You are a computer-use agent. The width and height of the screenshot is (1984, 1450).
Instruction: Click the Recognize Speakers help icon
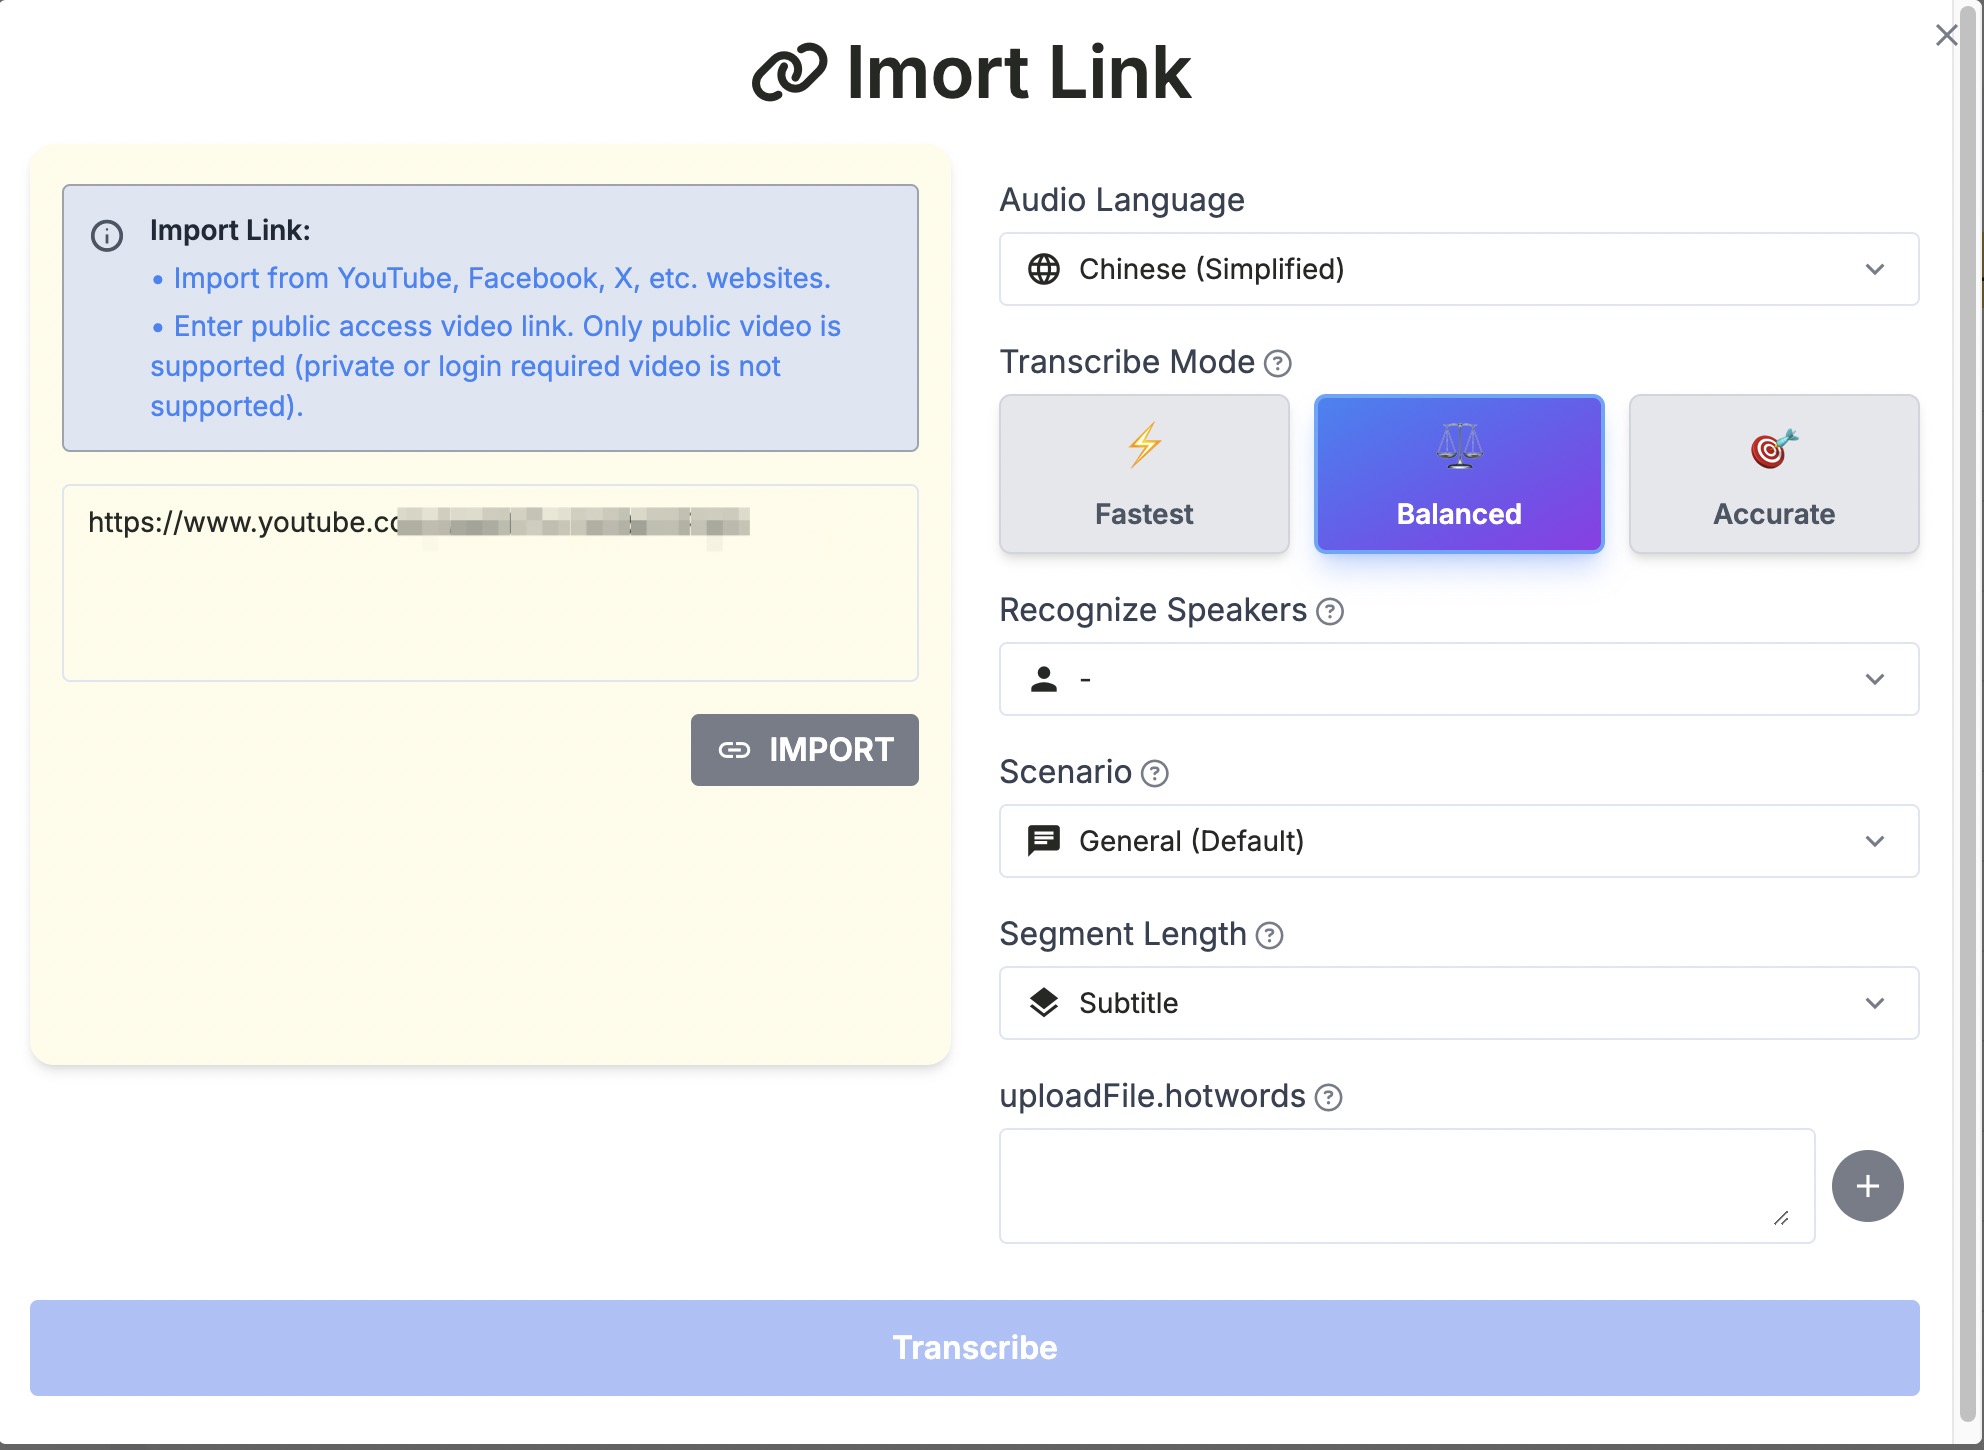(1329, 611)
